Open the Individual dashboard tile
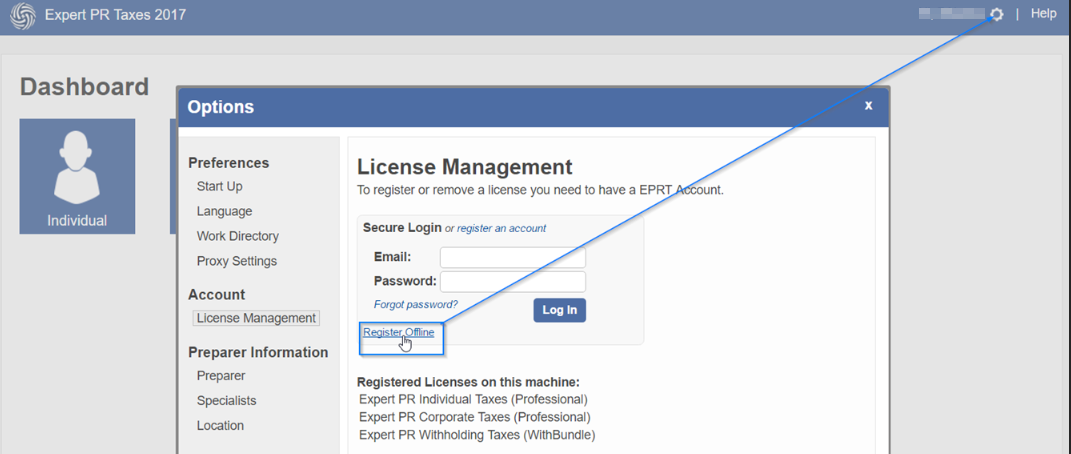Screen dimensions: 1071x454 coord(77,176)
